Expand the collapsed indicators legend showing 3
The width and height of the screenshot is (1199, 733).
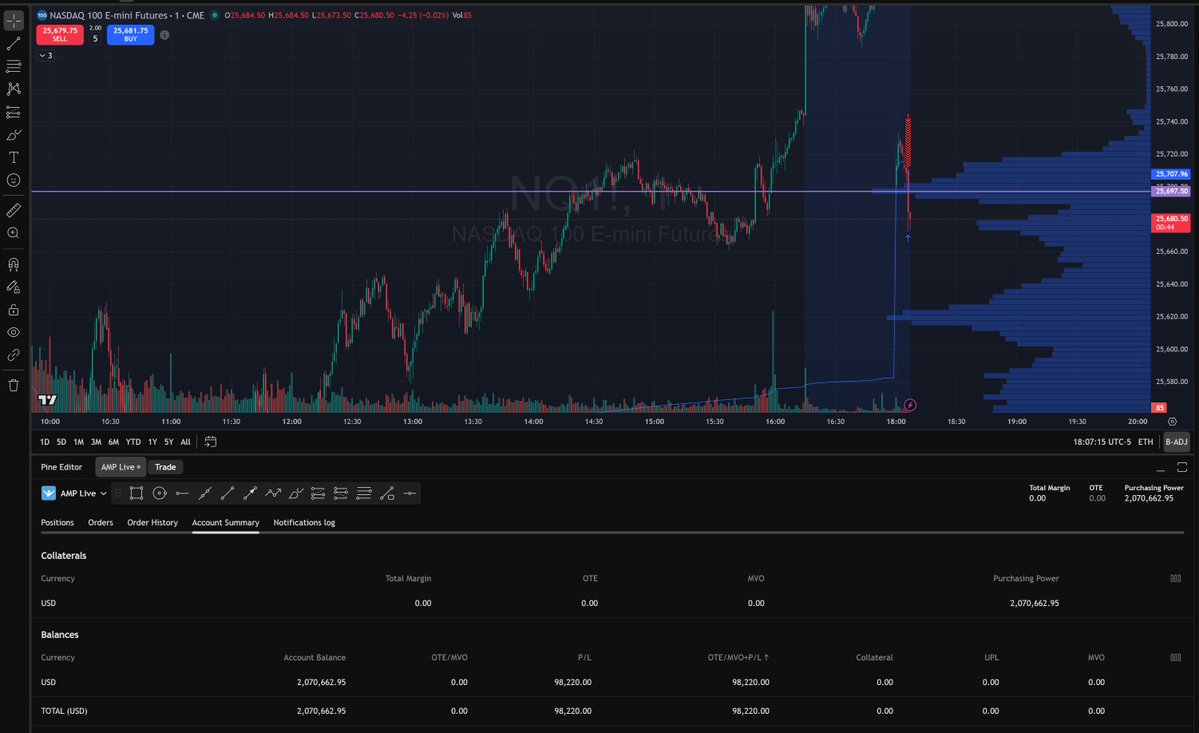45,56
